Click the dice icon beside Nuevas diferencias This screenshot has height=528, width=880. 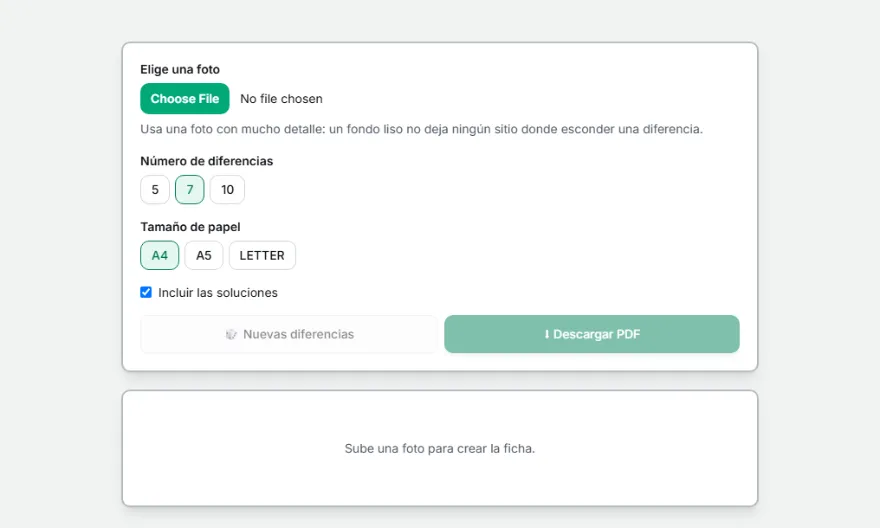231,334
